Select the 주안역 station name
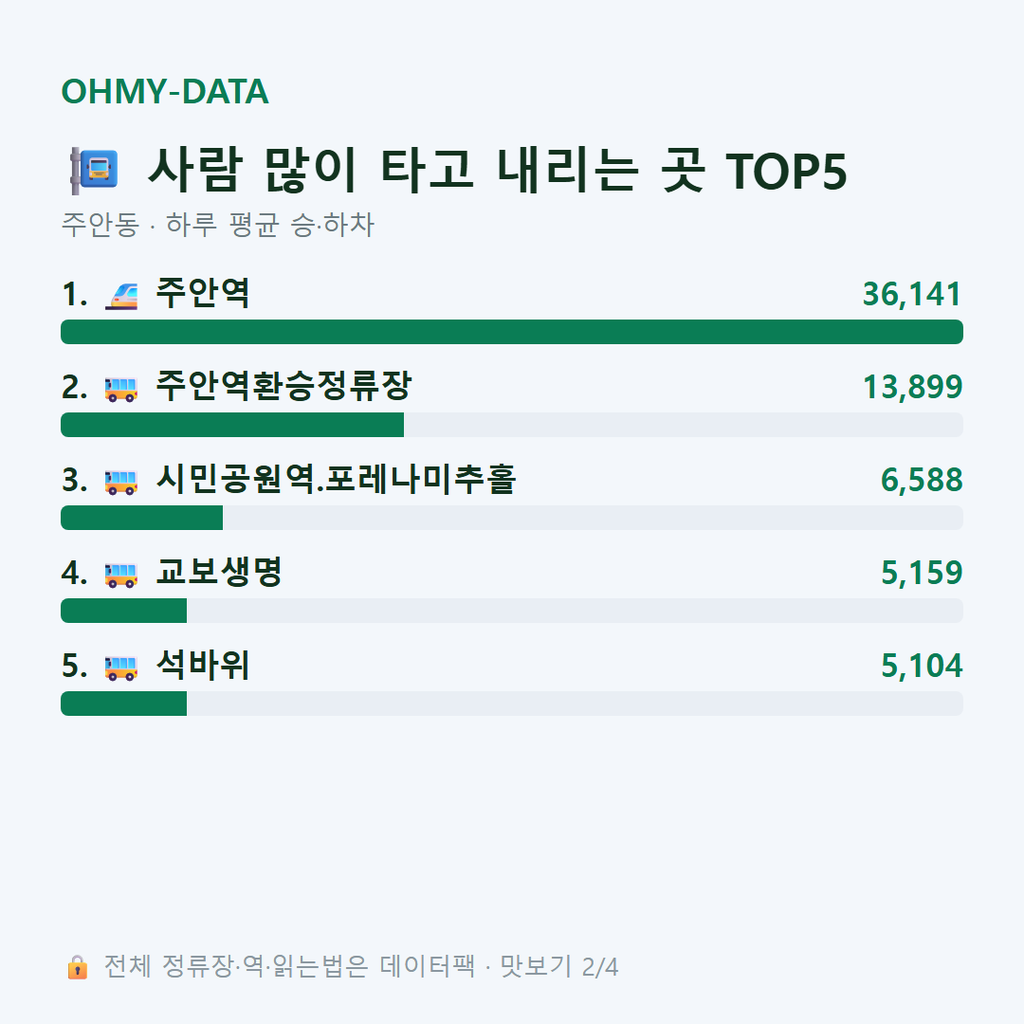The height and width of the screenshot is (1024, 1024). pyautogui.click(x=202, y=293)
